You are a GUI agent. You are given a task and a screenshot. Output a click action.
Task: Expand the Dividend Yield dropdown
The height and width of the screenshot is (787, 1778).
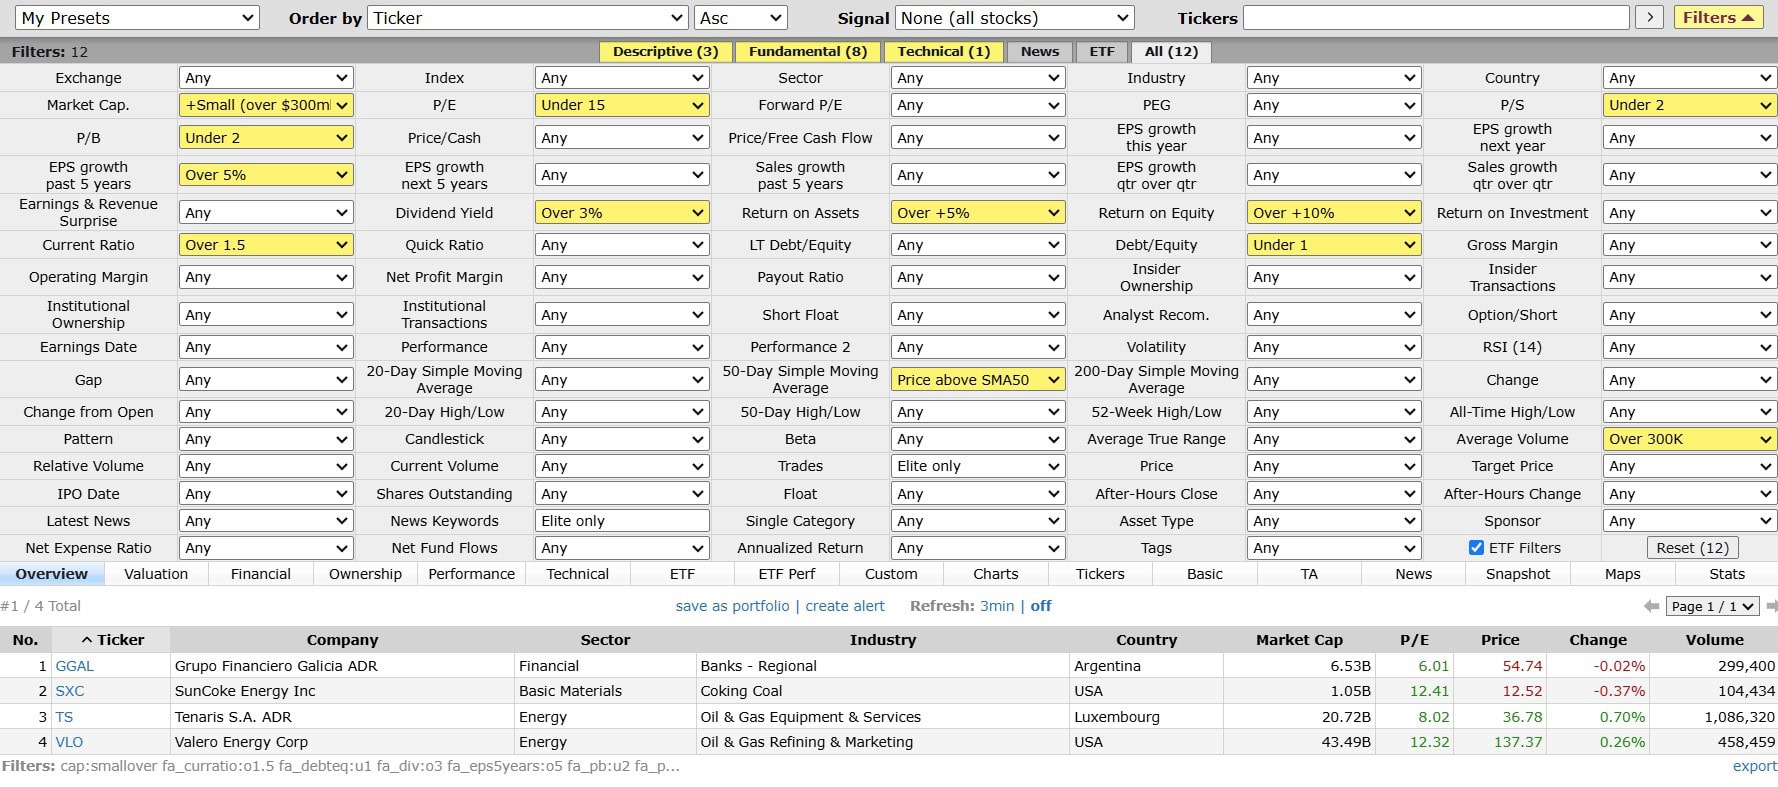point(622,213)
